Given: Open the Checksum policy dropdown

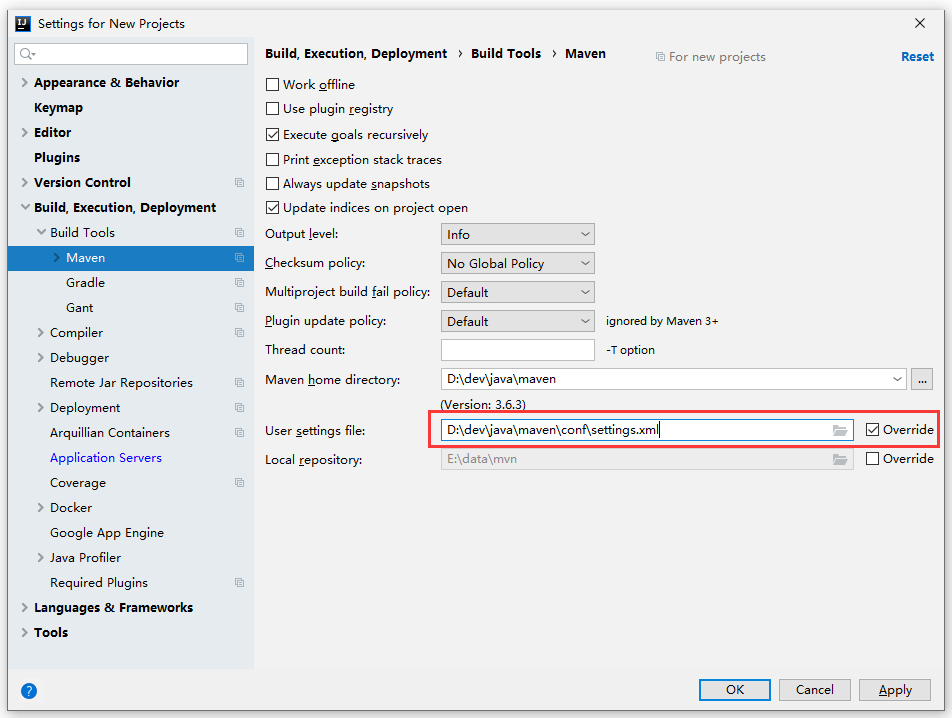Looking at the screenshot, I should point(518,263).
